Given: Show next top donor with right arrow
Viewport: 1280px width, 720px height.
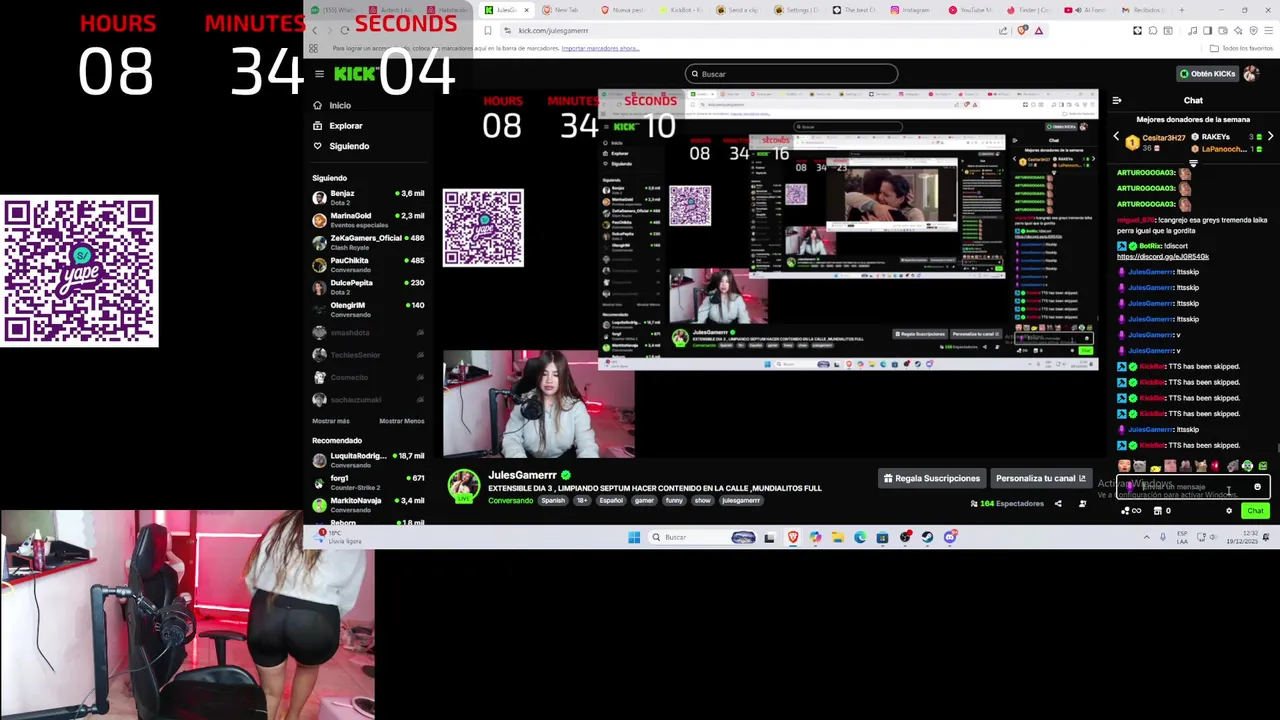Looking at the screenshot, I should 1270,136.
